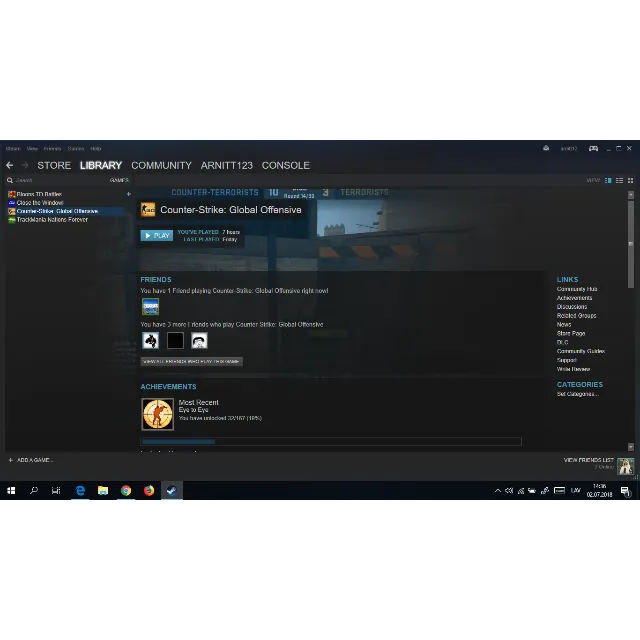Go forward with the right arrow
640x640 pixels.
[25, 165]
